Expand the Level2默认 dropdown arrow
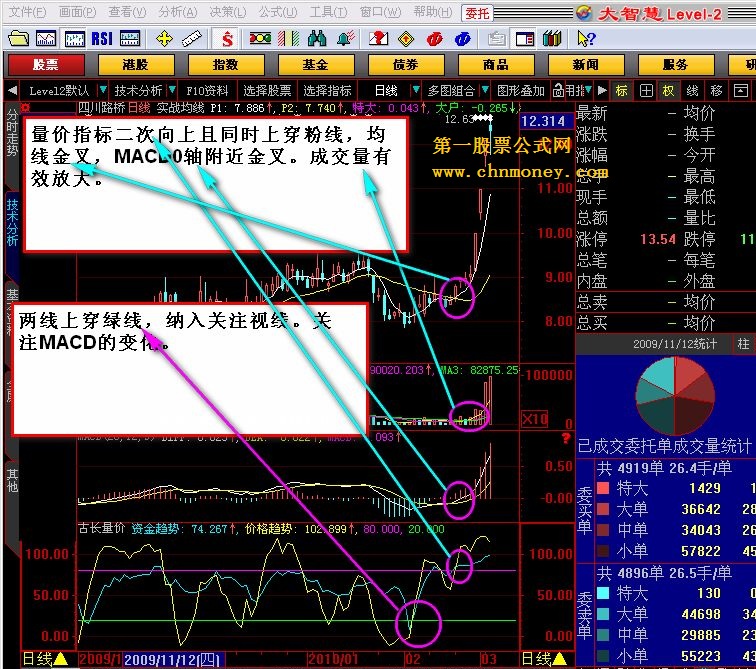This screenshot has height=669, width=756. click(x=103, y=90)
